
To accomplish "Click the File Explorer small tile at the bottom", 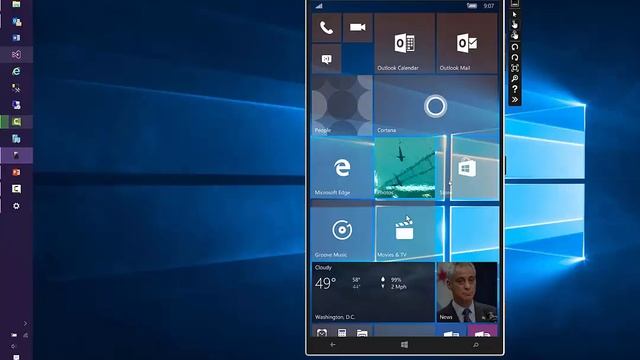I will [x=362, y=332].
